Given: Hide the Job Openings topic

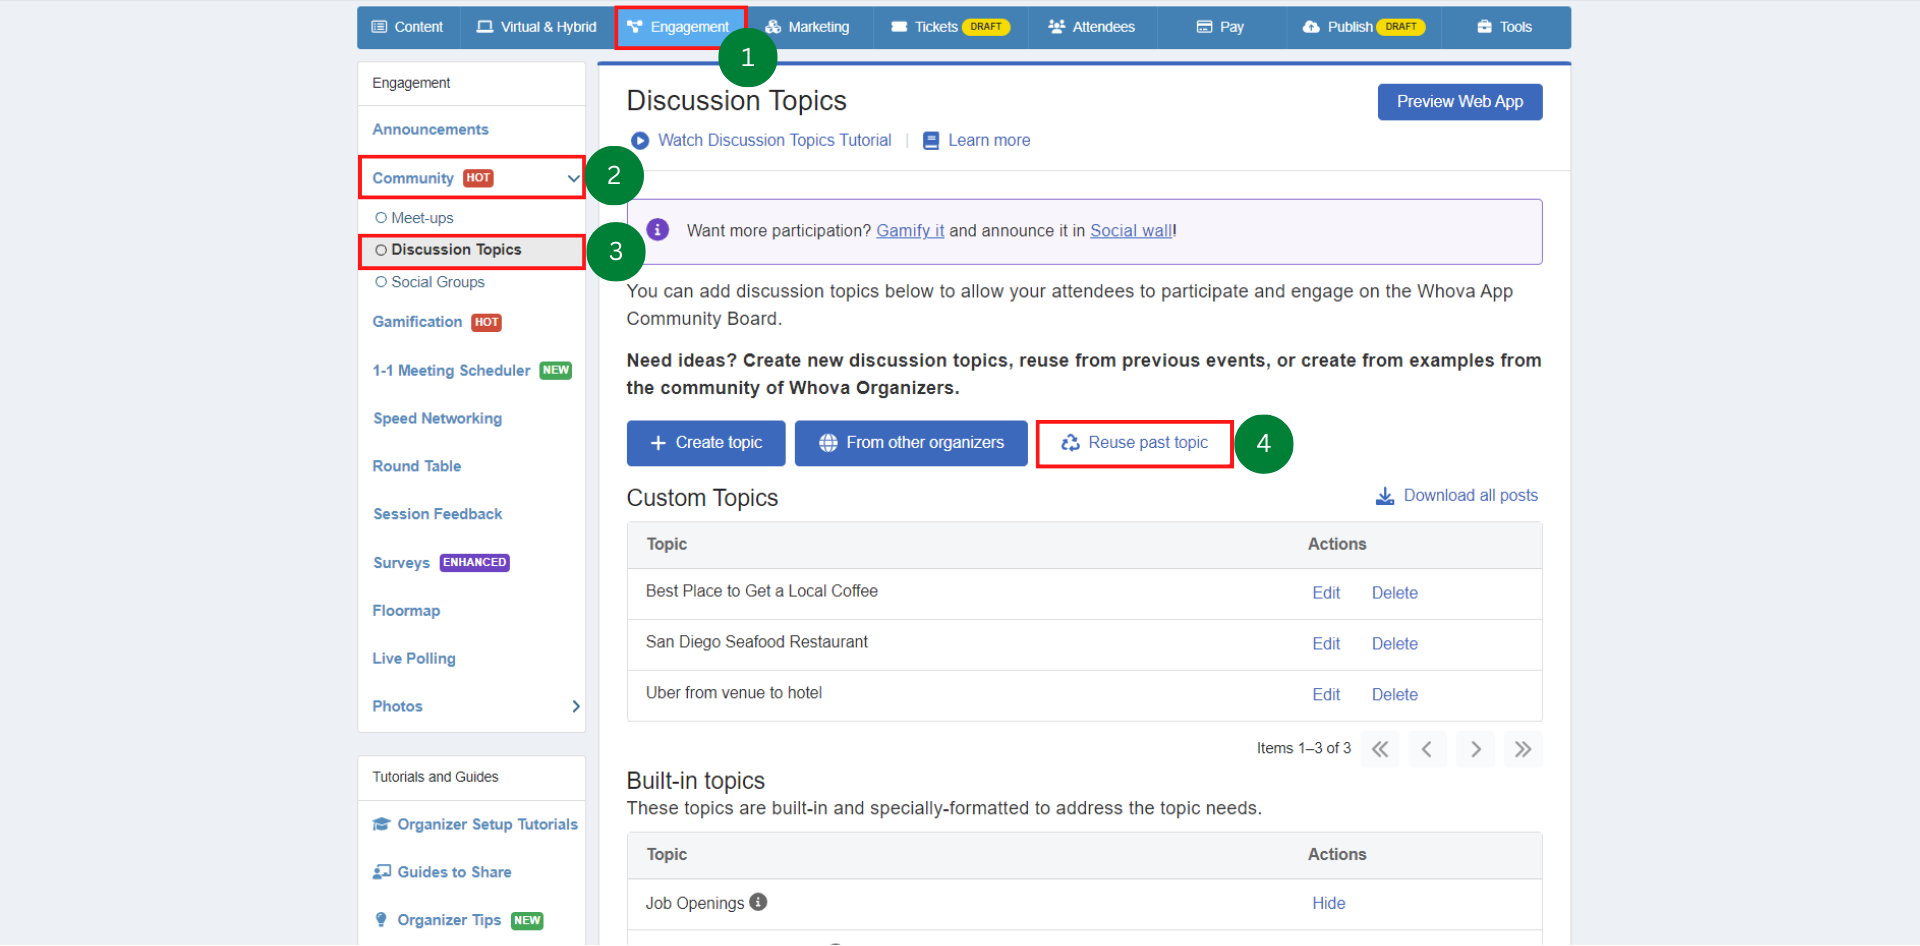Looking at the screenshot, I should 1328,904.
